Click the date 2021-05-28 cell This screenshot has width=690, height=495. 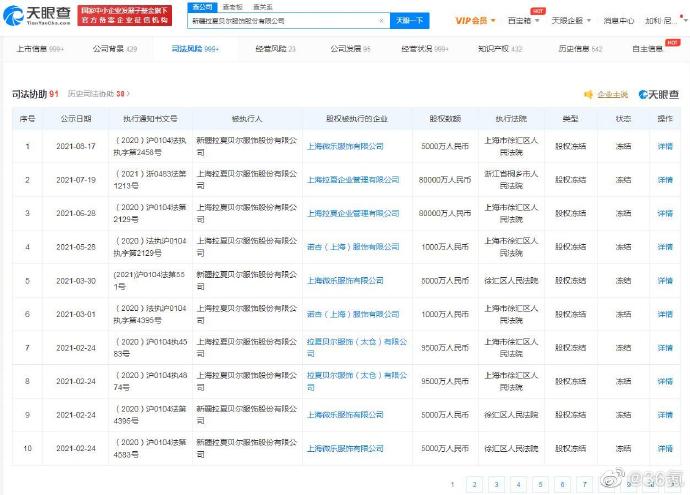(x=76, y=247)
